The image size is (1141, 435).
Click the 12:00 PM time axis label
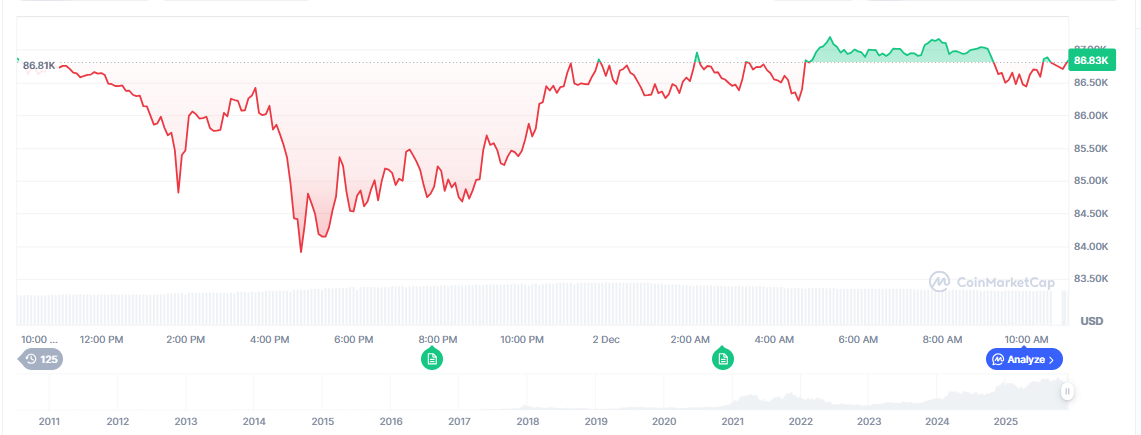pyautogui.click(x=102, y=339)
